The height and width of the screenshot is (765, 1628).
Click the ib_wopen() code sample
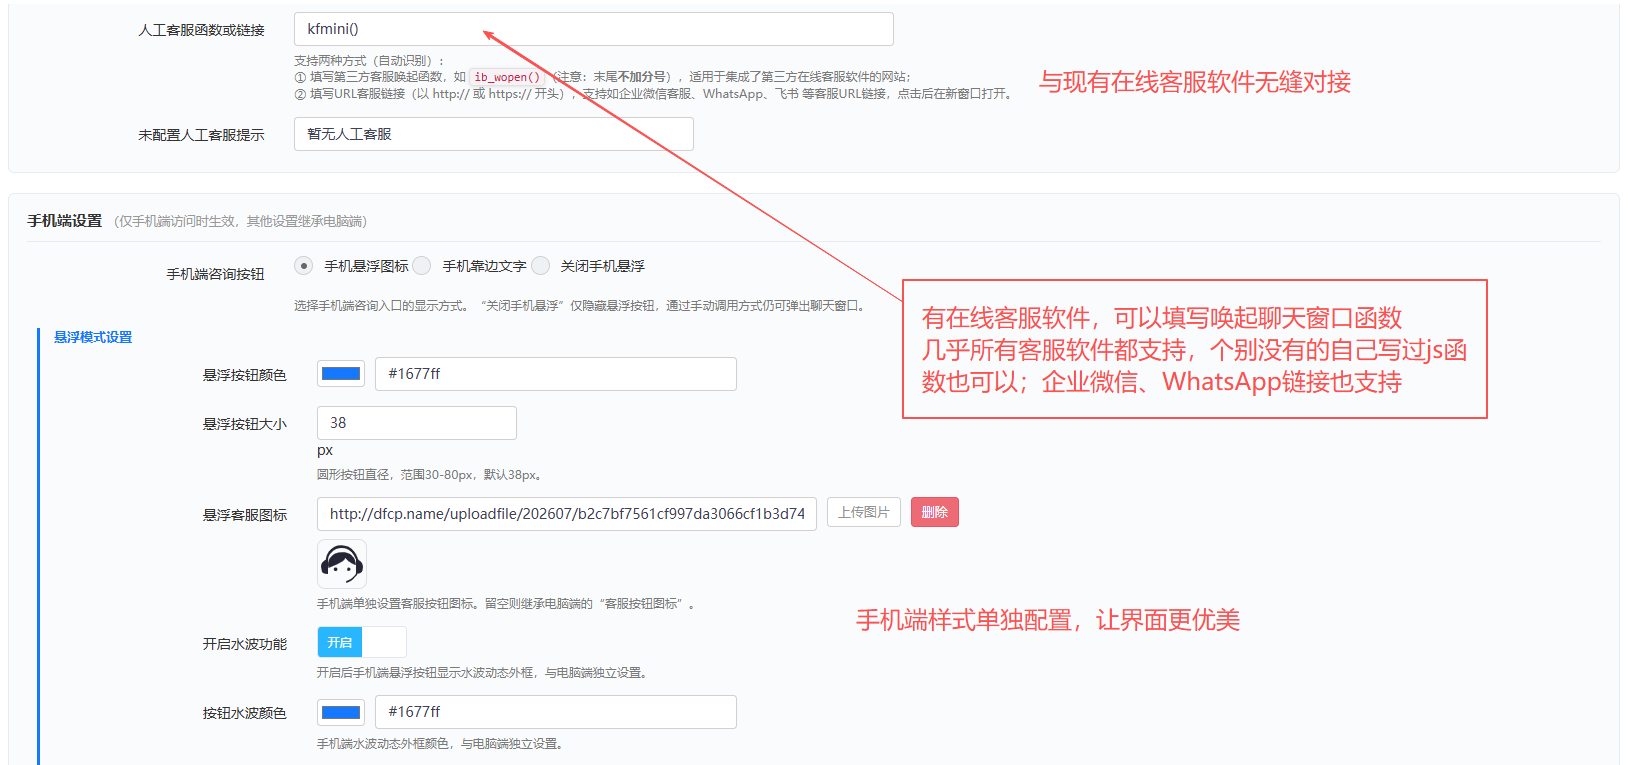(x=507, y=77)
